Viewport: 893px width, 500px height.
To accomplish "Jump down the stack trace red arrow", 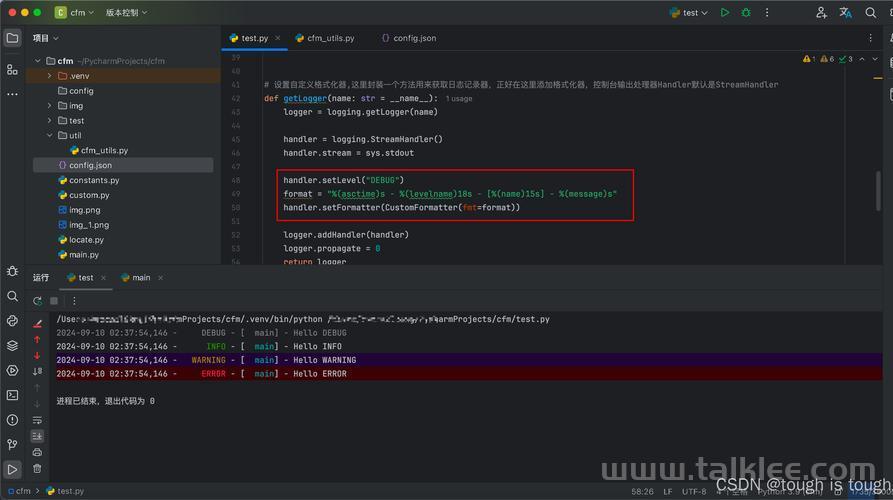I will point(37,355).
